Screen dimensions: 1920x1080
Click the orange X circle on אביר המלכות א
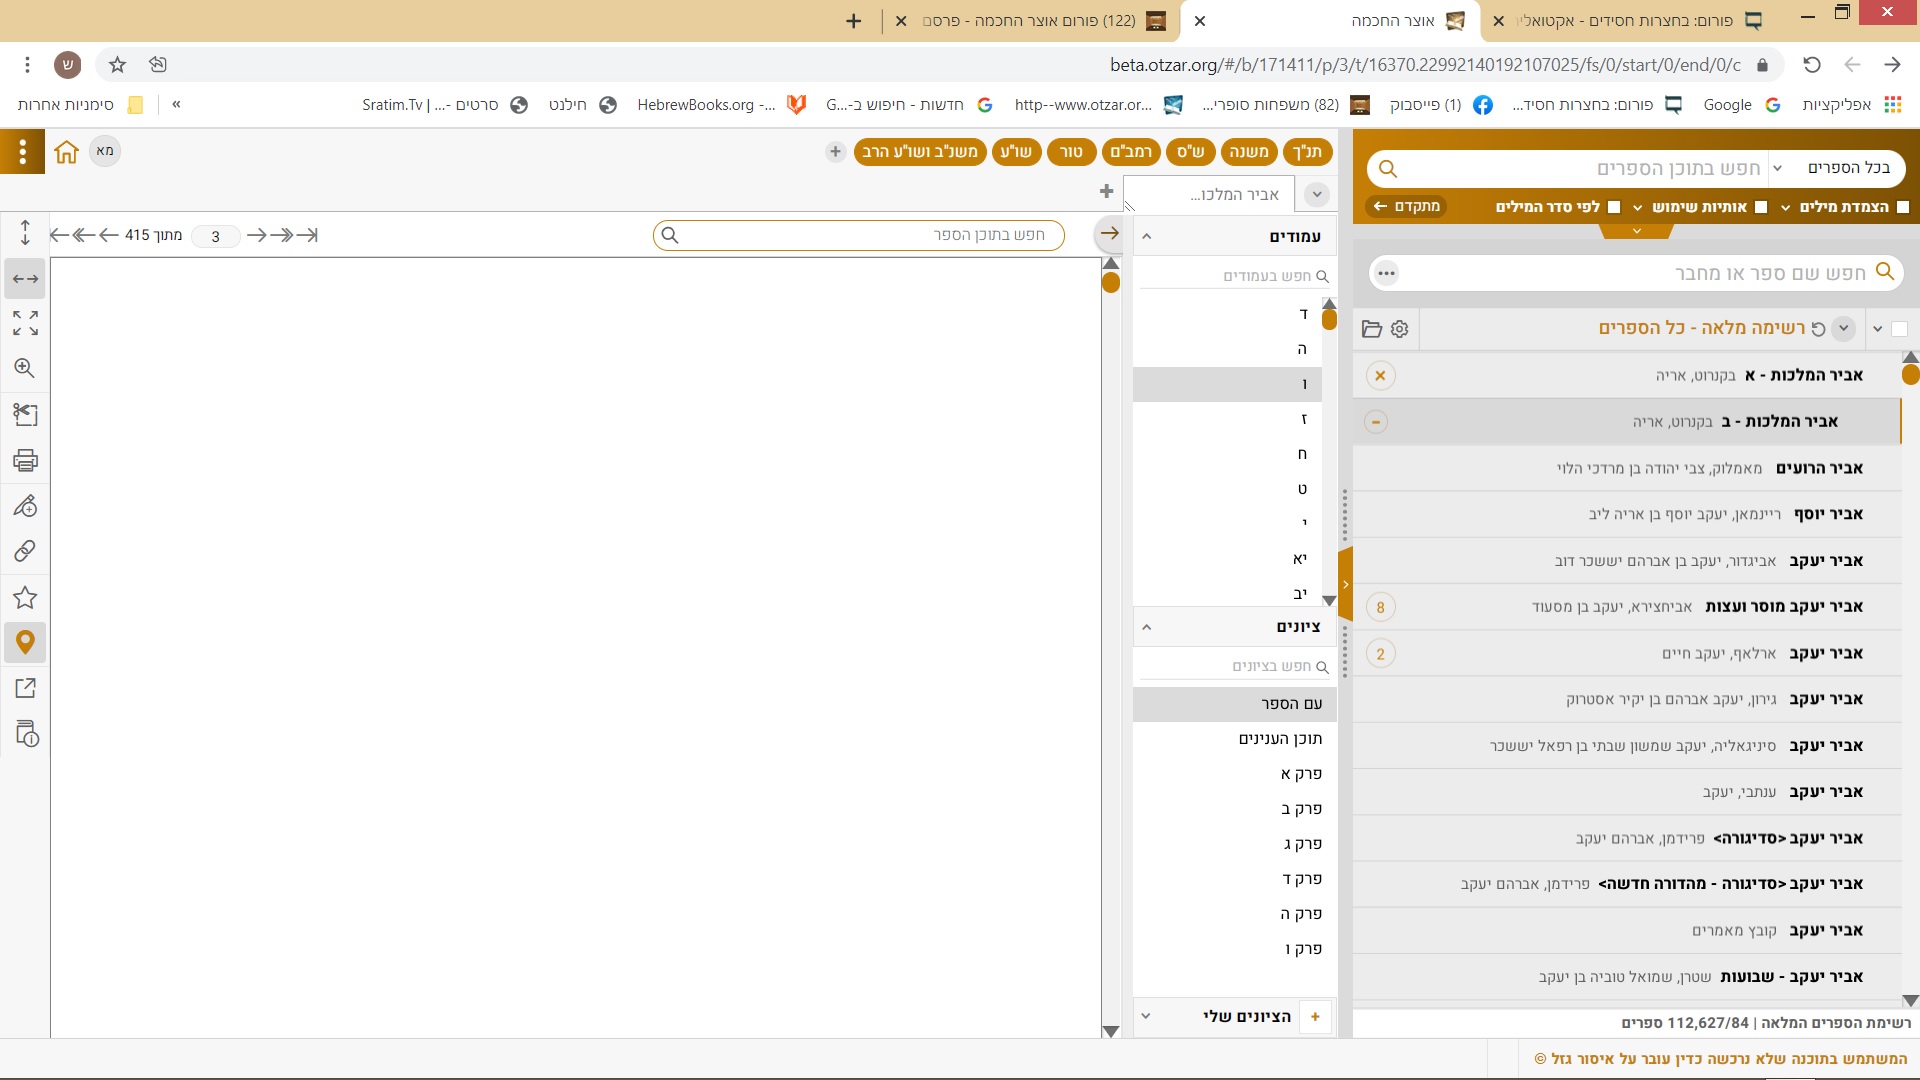[x=1380, y=376]
